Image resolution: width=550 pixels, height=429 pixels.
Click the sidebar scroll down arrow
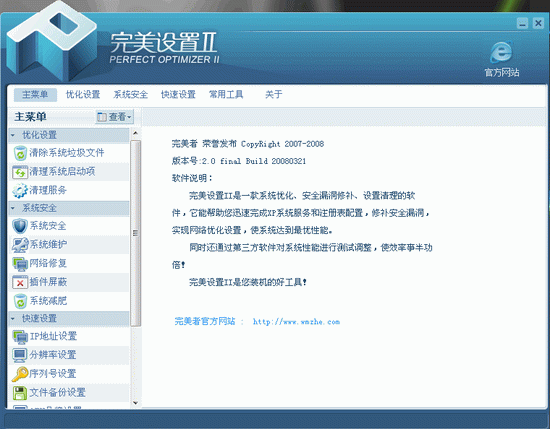(x=135, y=403)
